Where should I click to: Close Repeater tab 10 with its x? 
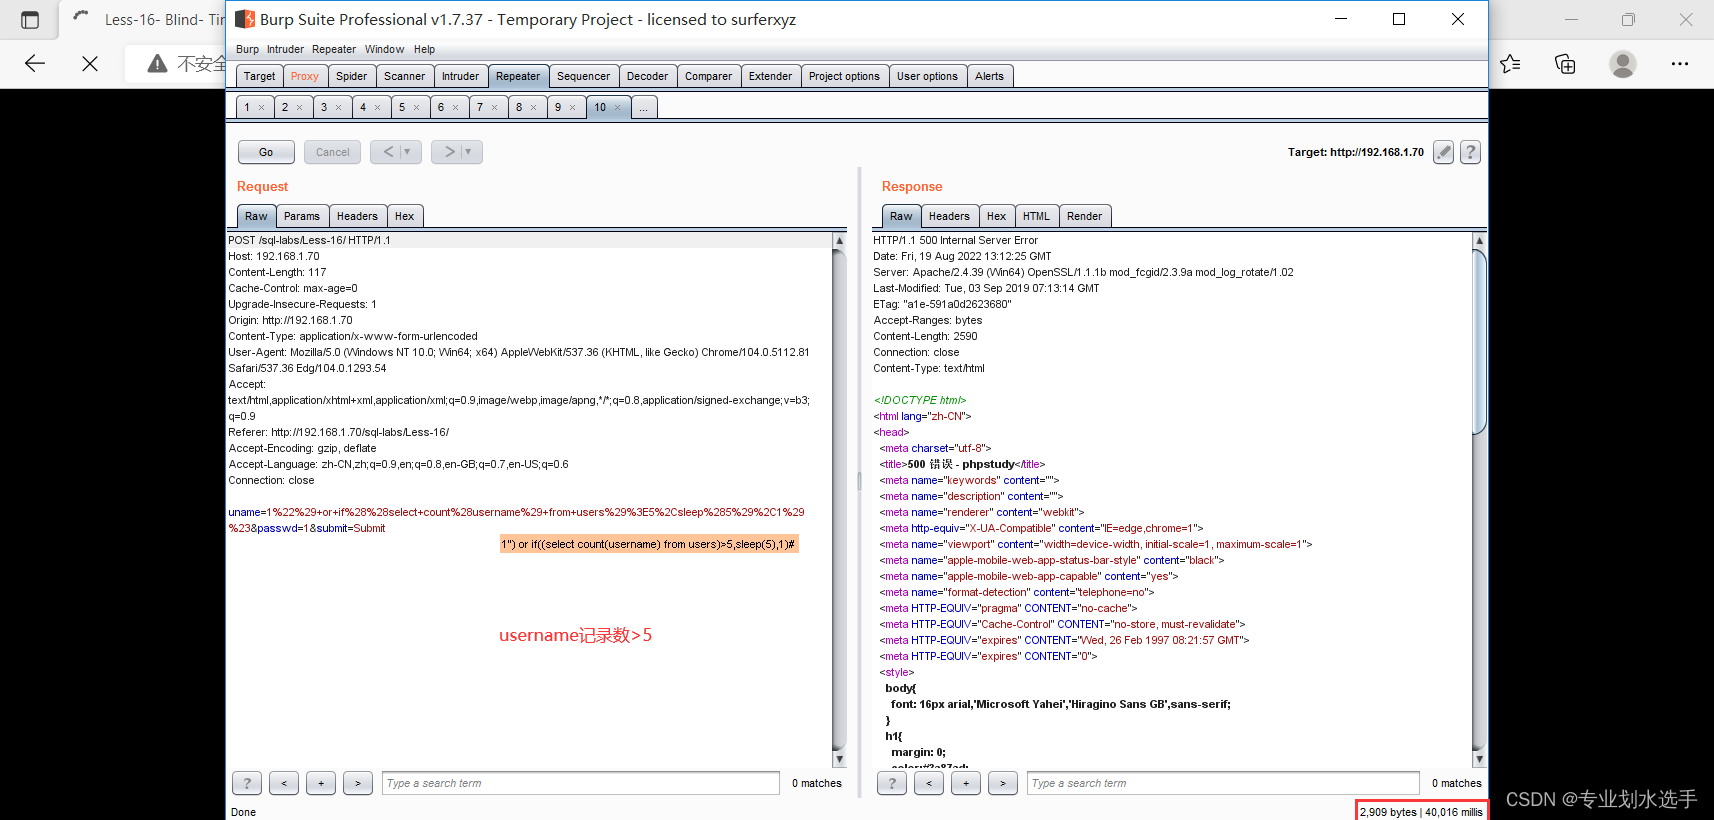tap(618, 108)
